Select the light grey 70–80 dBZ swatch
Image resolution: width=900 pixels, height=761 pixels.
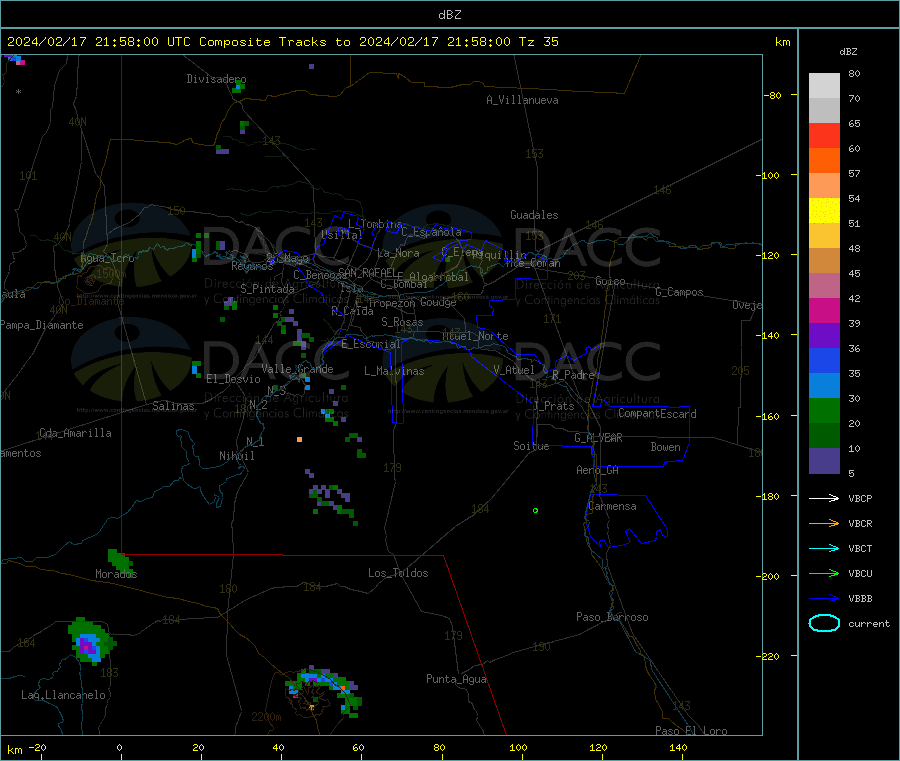tap(824, 86)
